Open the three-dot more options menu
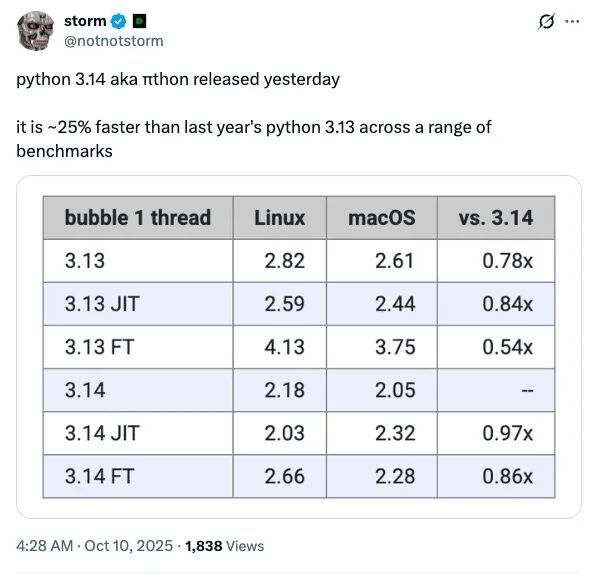Screen dimensions: 589x574 pos(572,21)
